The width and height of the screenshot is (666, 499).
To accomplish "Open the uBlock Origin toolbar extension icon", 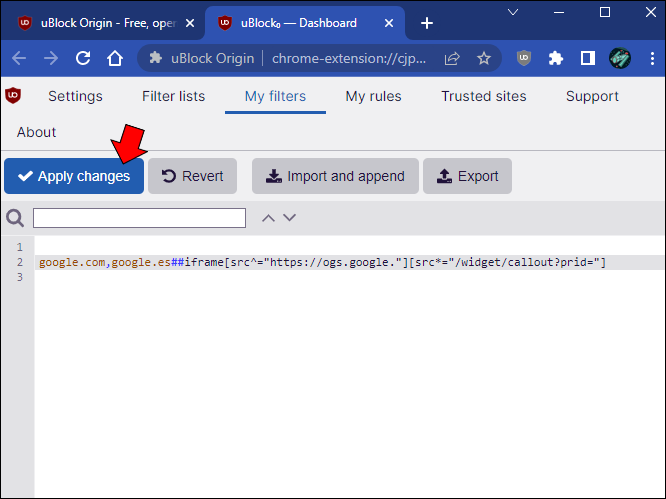I will point(524,58).
